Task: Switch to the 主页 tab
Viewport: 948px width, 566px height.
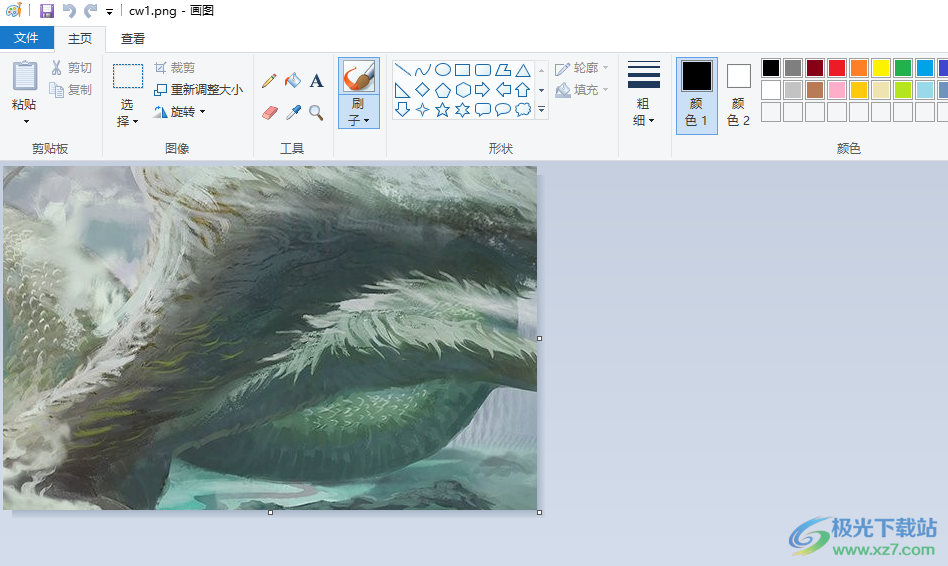Action: [80, 39]
